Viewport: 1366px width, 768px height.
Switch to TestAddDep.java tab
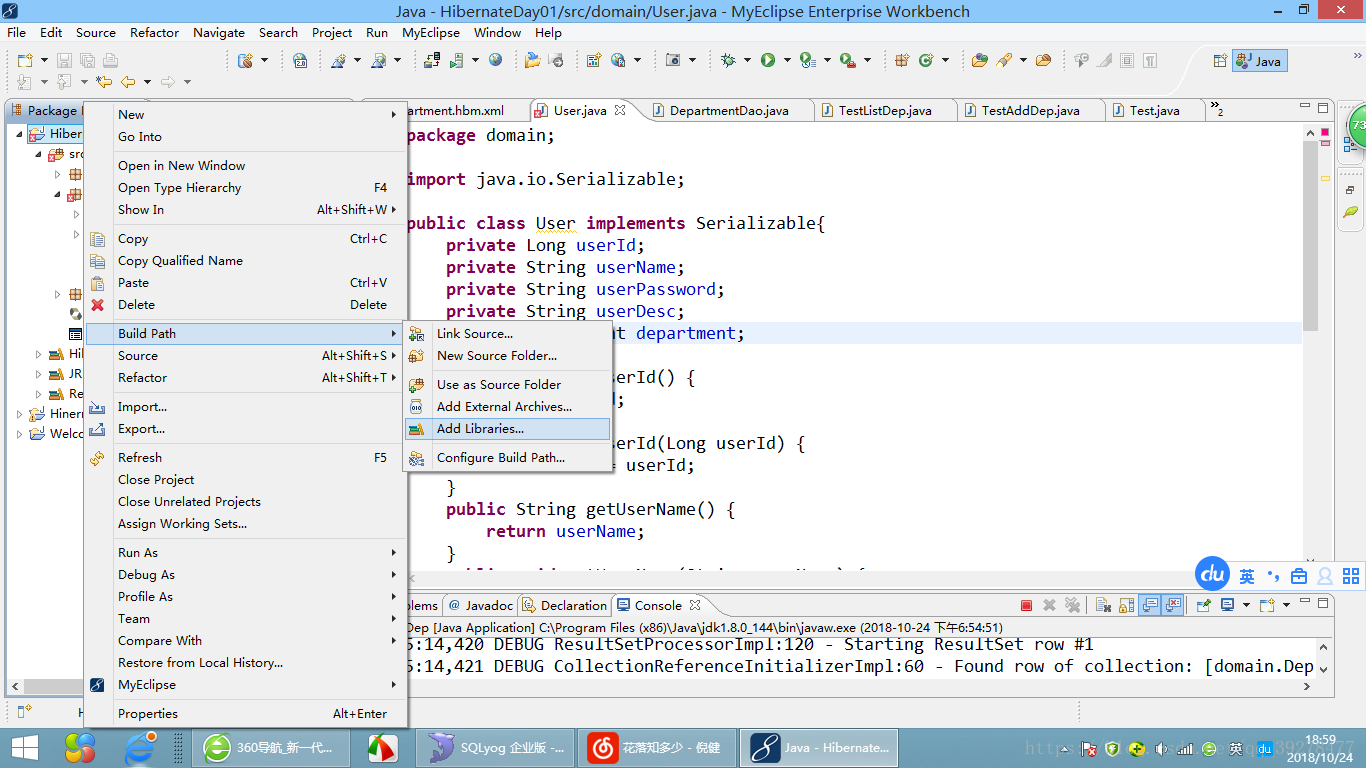[1030, 111]
